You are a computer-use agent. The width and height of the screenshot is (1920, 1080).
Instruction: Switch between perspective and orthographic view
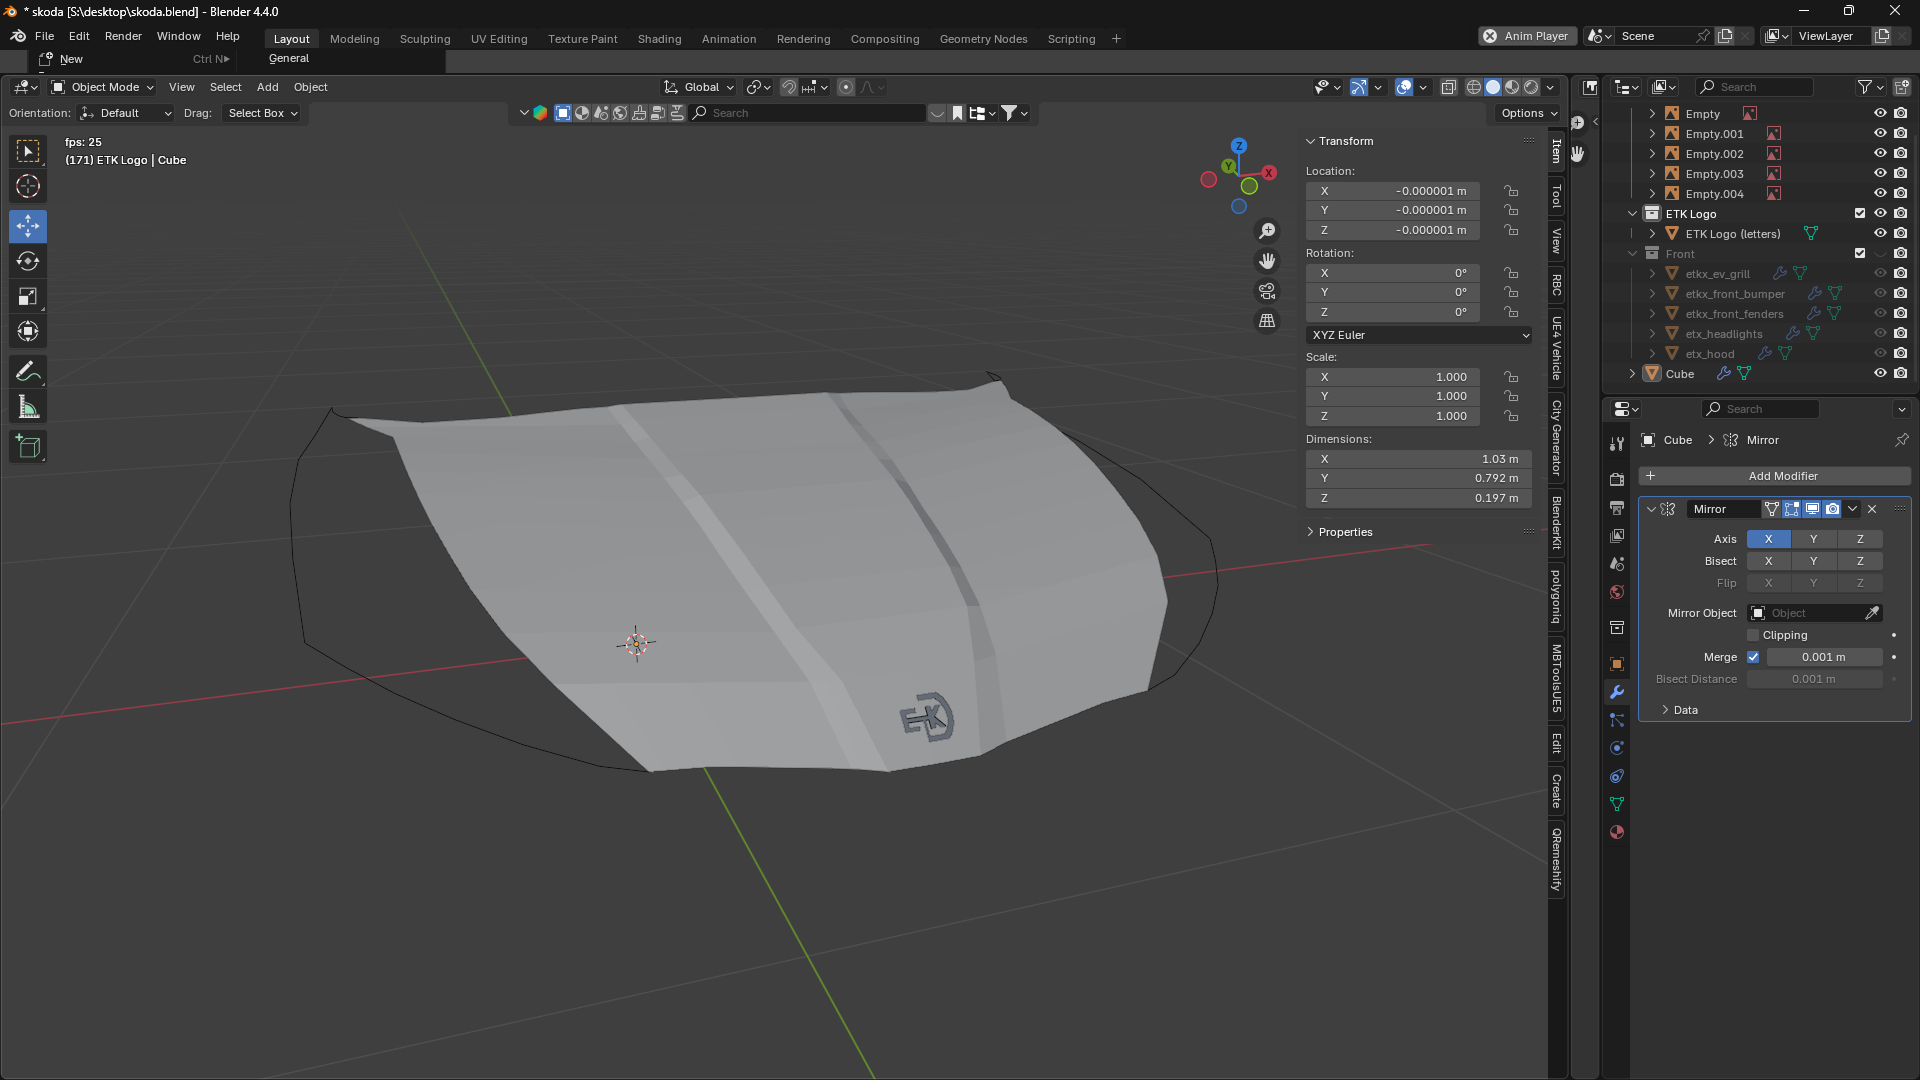tap(1267, 321)
